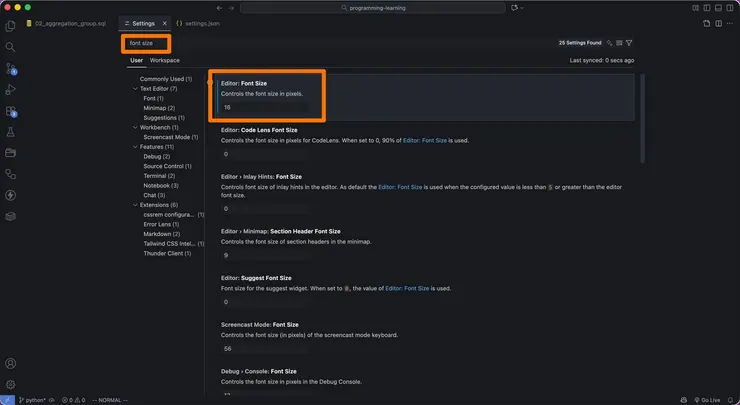
Task: Click the settings list vertical scrollbar
Action: 642,118
